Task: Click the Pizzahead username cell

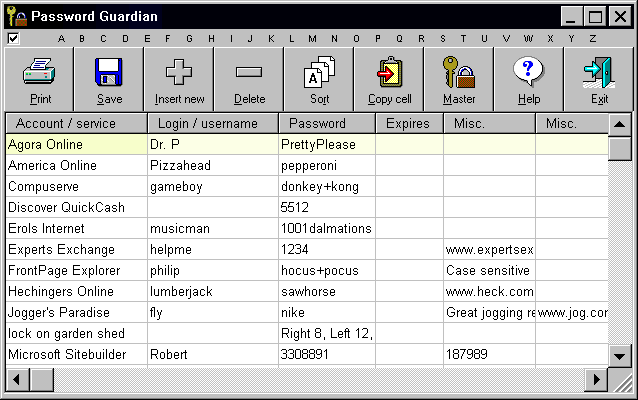Action: (x=213, y=166)
